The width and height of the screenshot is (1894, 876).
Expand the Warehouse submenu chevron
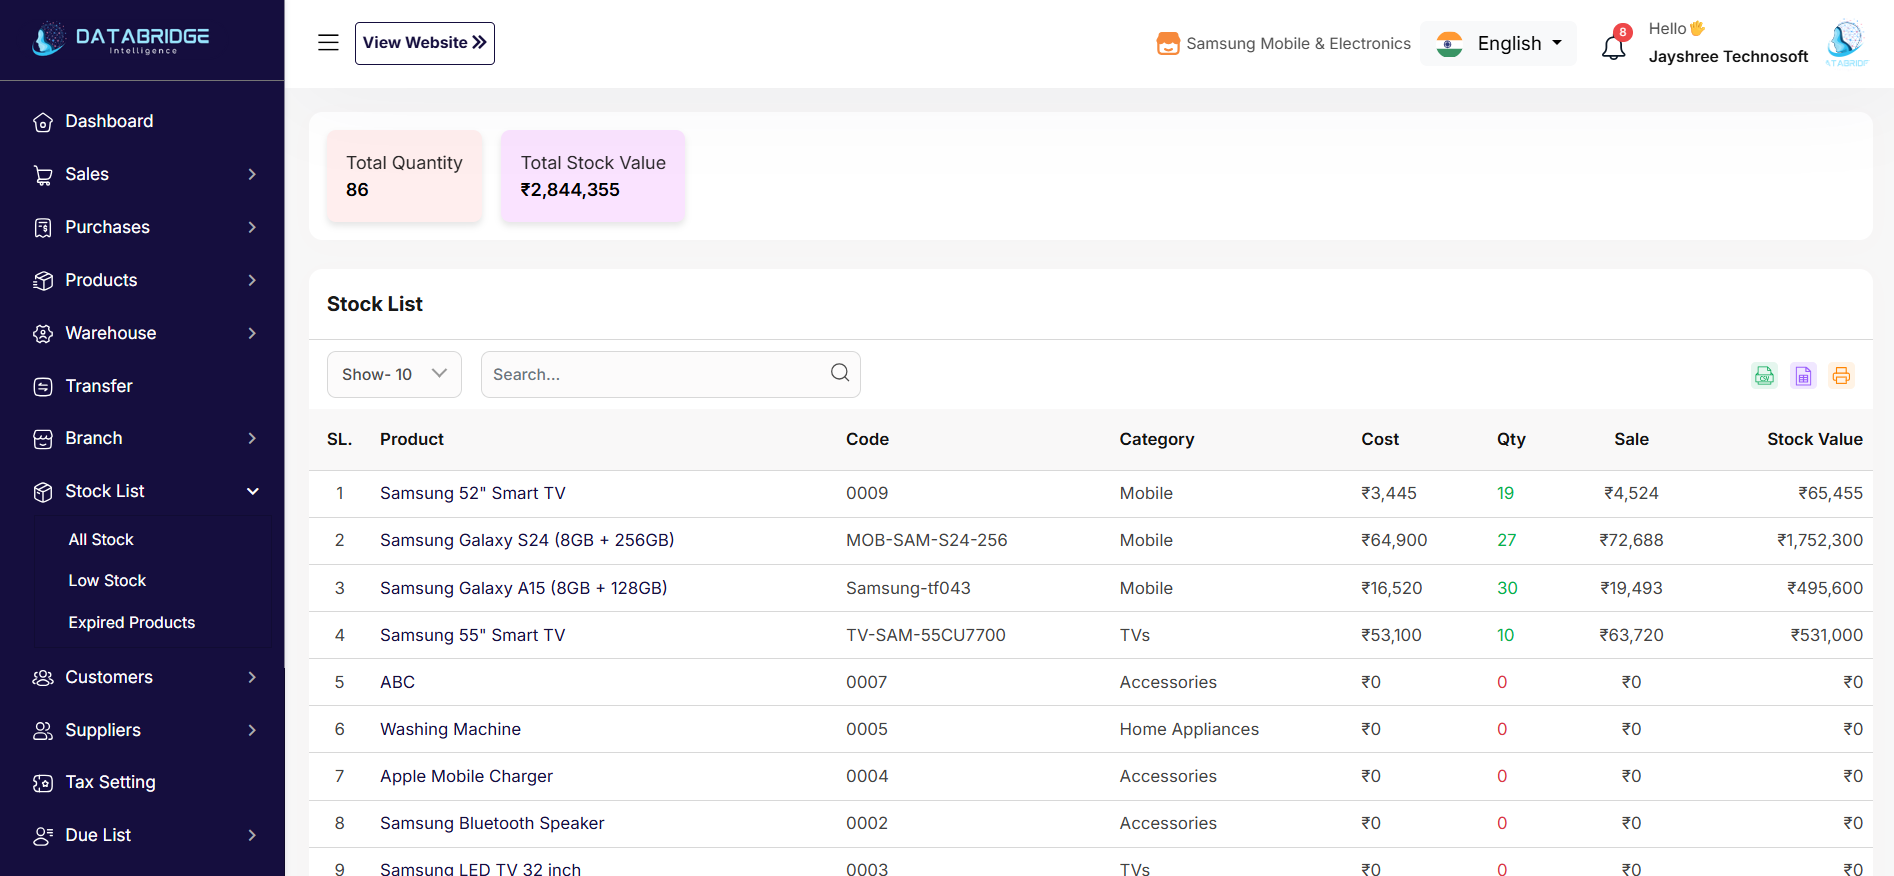coord(252,333)
